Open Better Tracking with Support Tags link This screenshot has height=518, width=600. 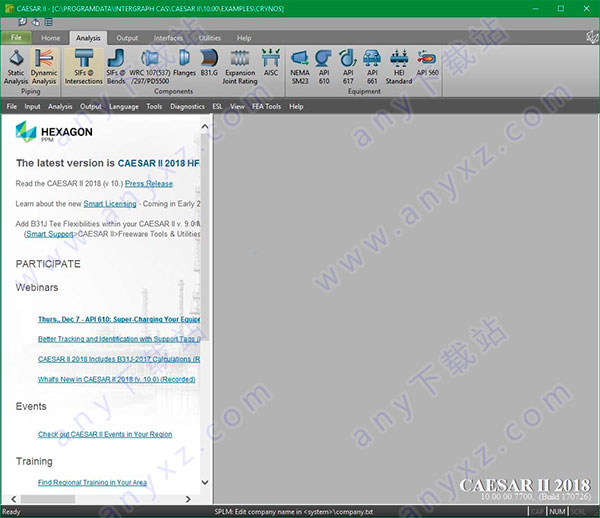tap(119, 339)
